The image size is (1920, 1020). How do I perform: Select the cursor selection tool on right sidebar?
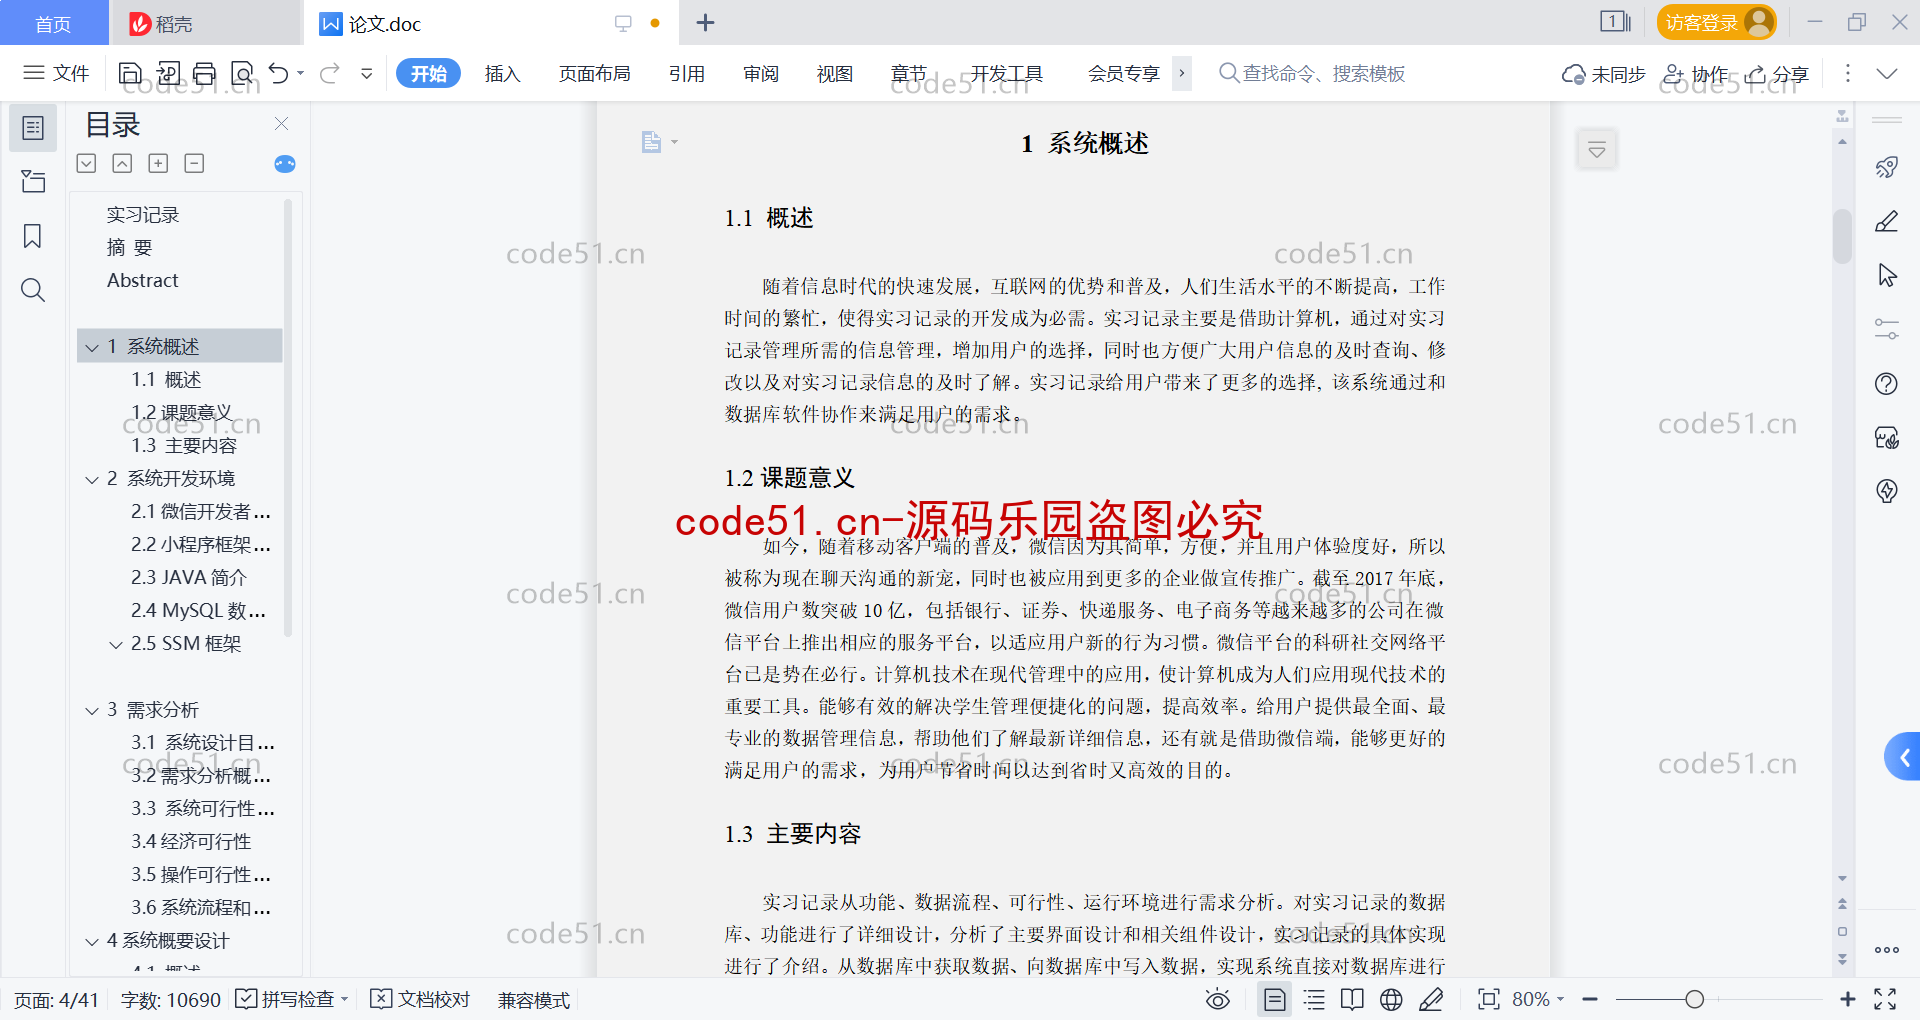click(x=1887, y=275)
